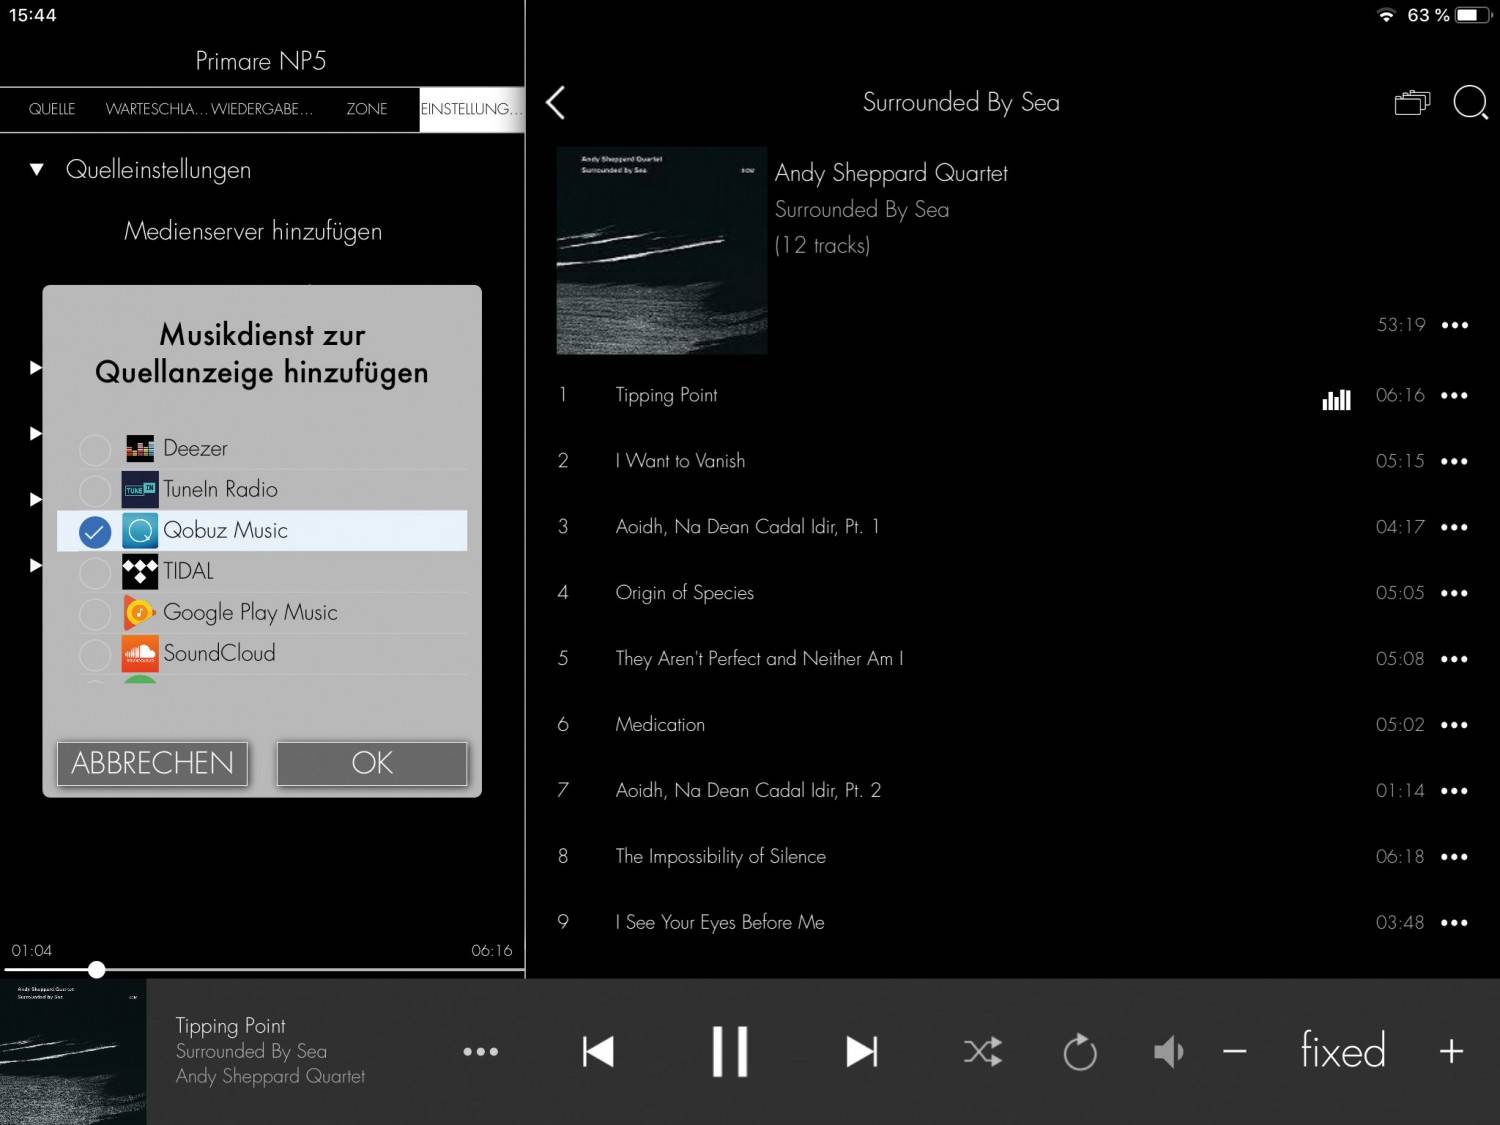This screenshot has height=1125, width=1500.
Task: Switch to the WARTESCHLA... tab
Action: pyautogui.click(x=155, y=109)
